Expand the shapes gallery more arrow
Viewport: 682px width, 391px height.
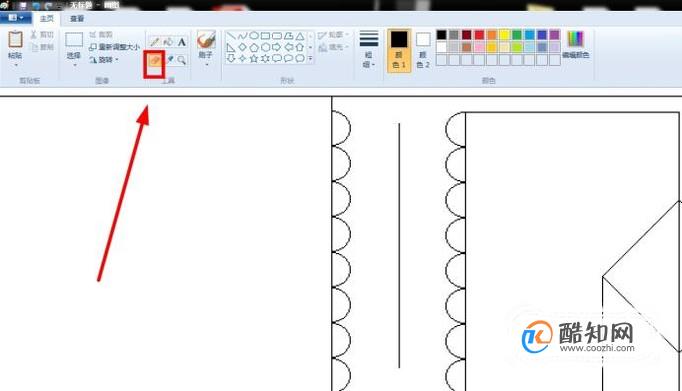tap(310, 58)
